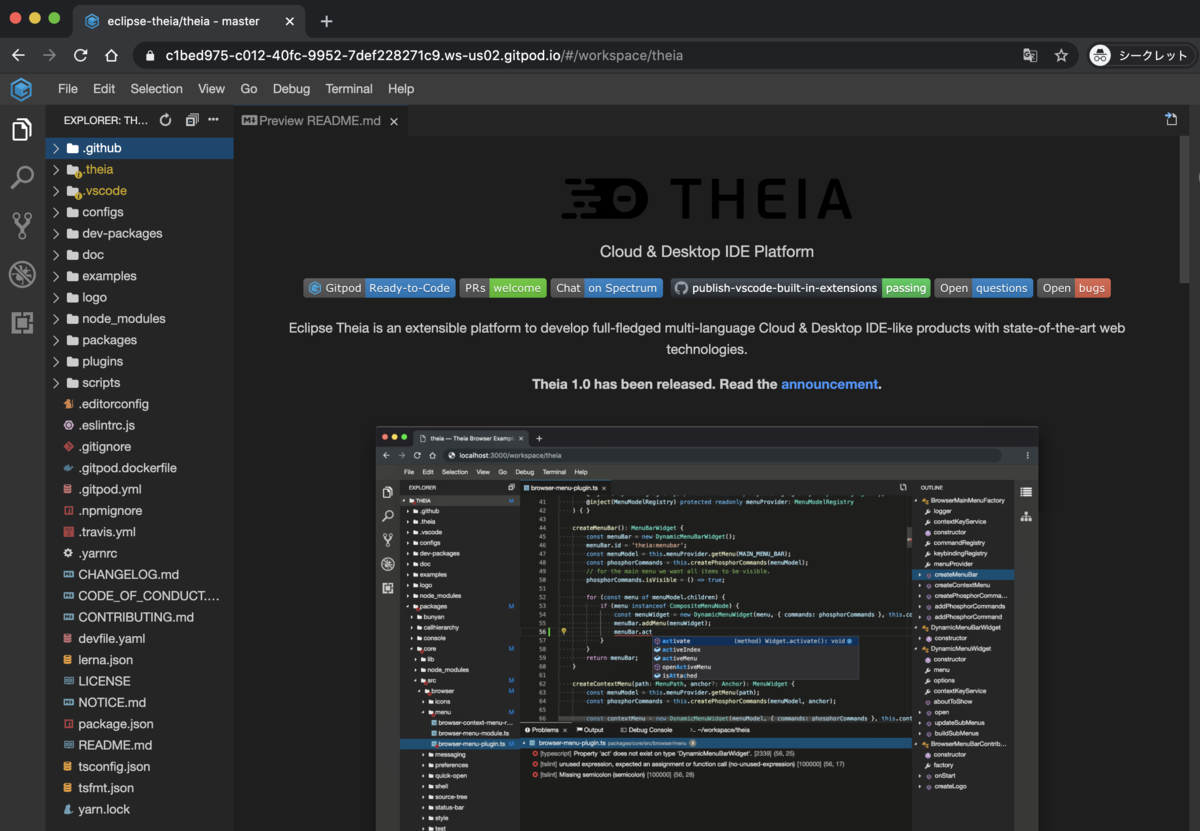Image resolution: width=1200 pixels, height=831 pixels.
Task: Open the yarn.lock file
Action: click(x=139, y=809)
